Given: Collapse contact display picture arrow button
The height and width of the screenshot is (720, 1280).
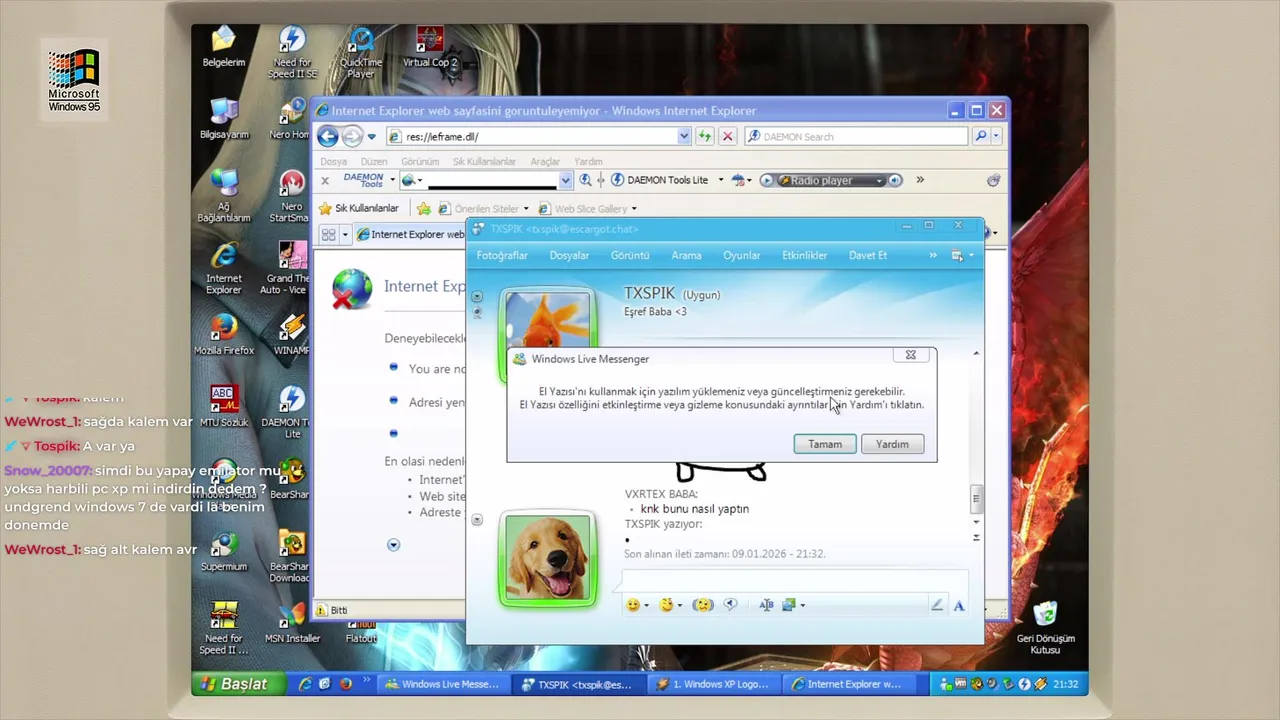Looking at the screenshot, I should coord(477,296).
